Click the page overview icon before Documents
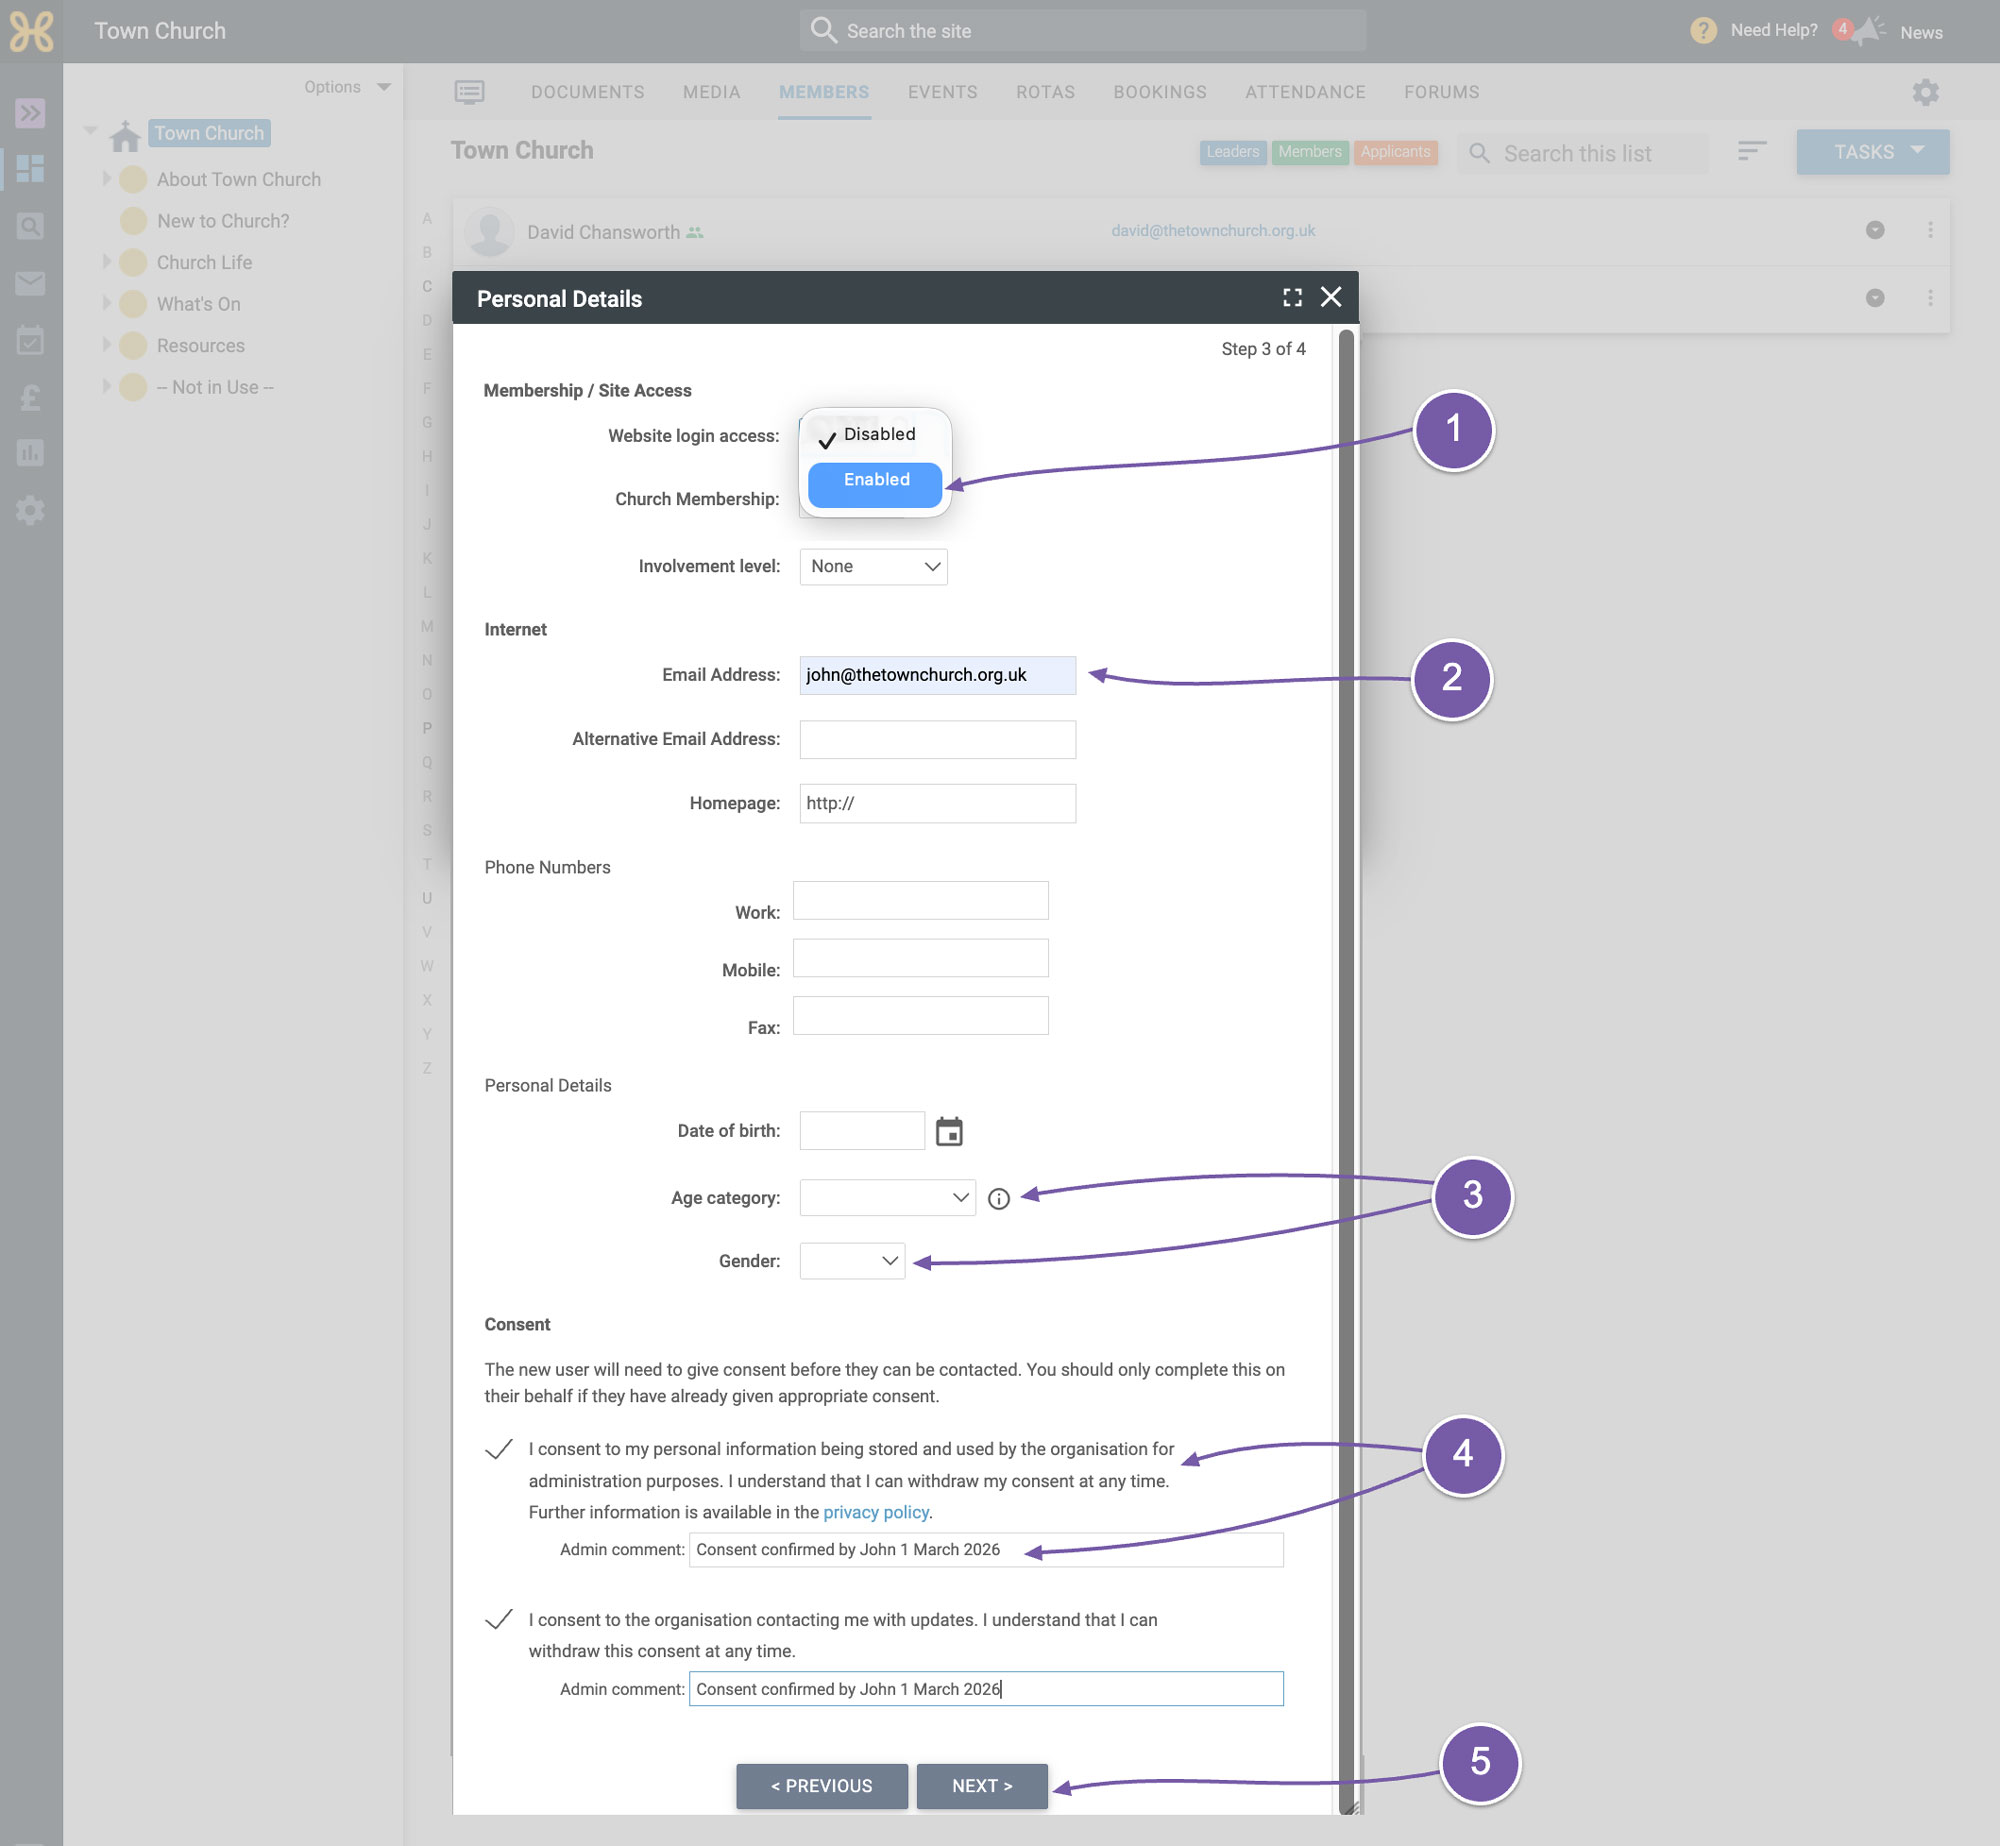This screenshot has width=2000, height=1846. [469, 92]
